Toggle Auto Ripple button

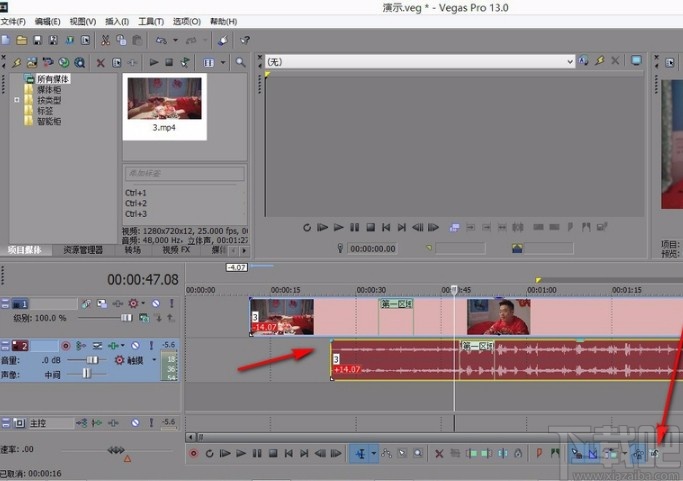coord(611,454)
